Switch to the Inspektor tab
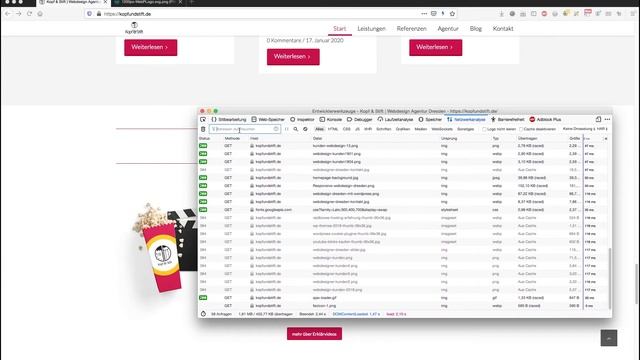This screenshot has height=360, width=640. tap(302, 120)
